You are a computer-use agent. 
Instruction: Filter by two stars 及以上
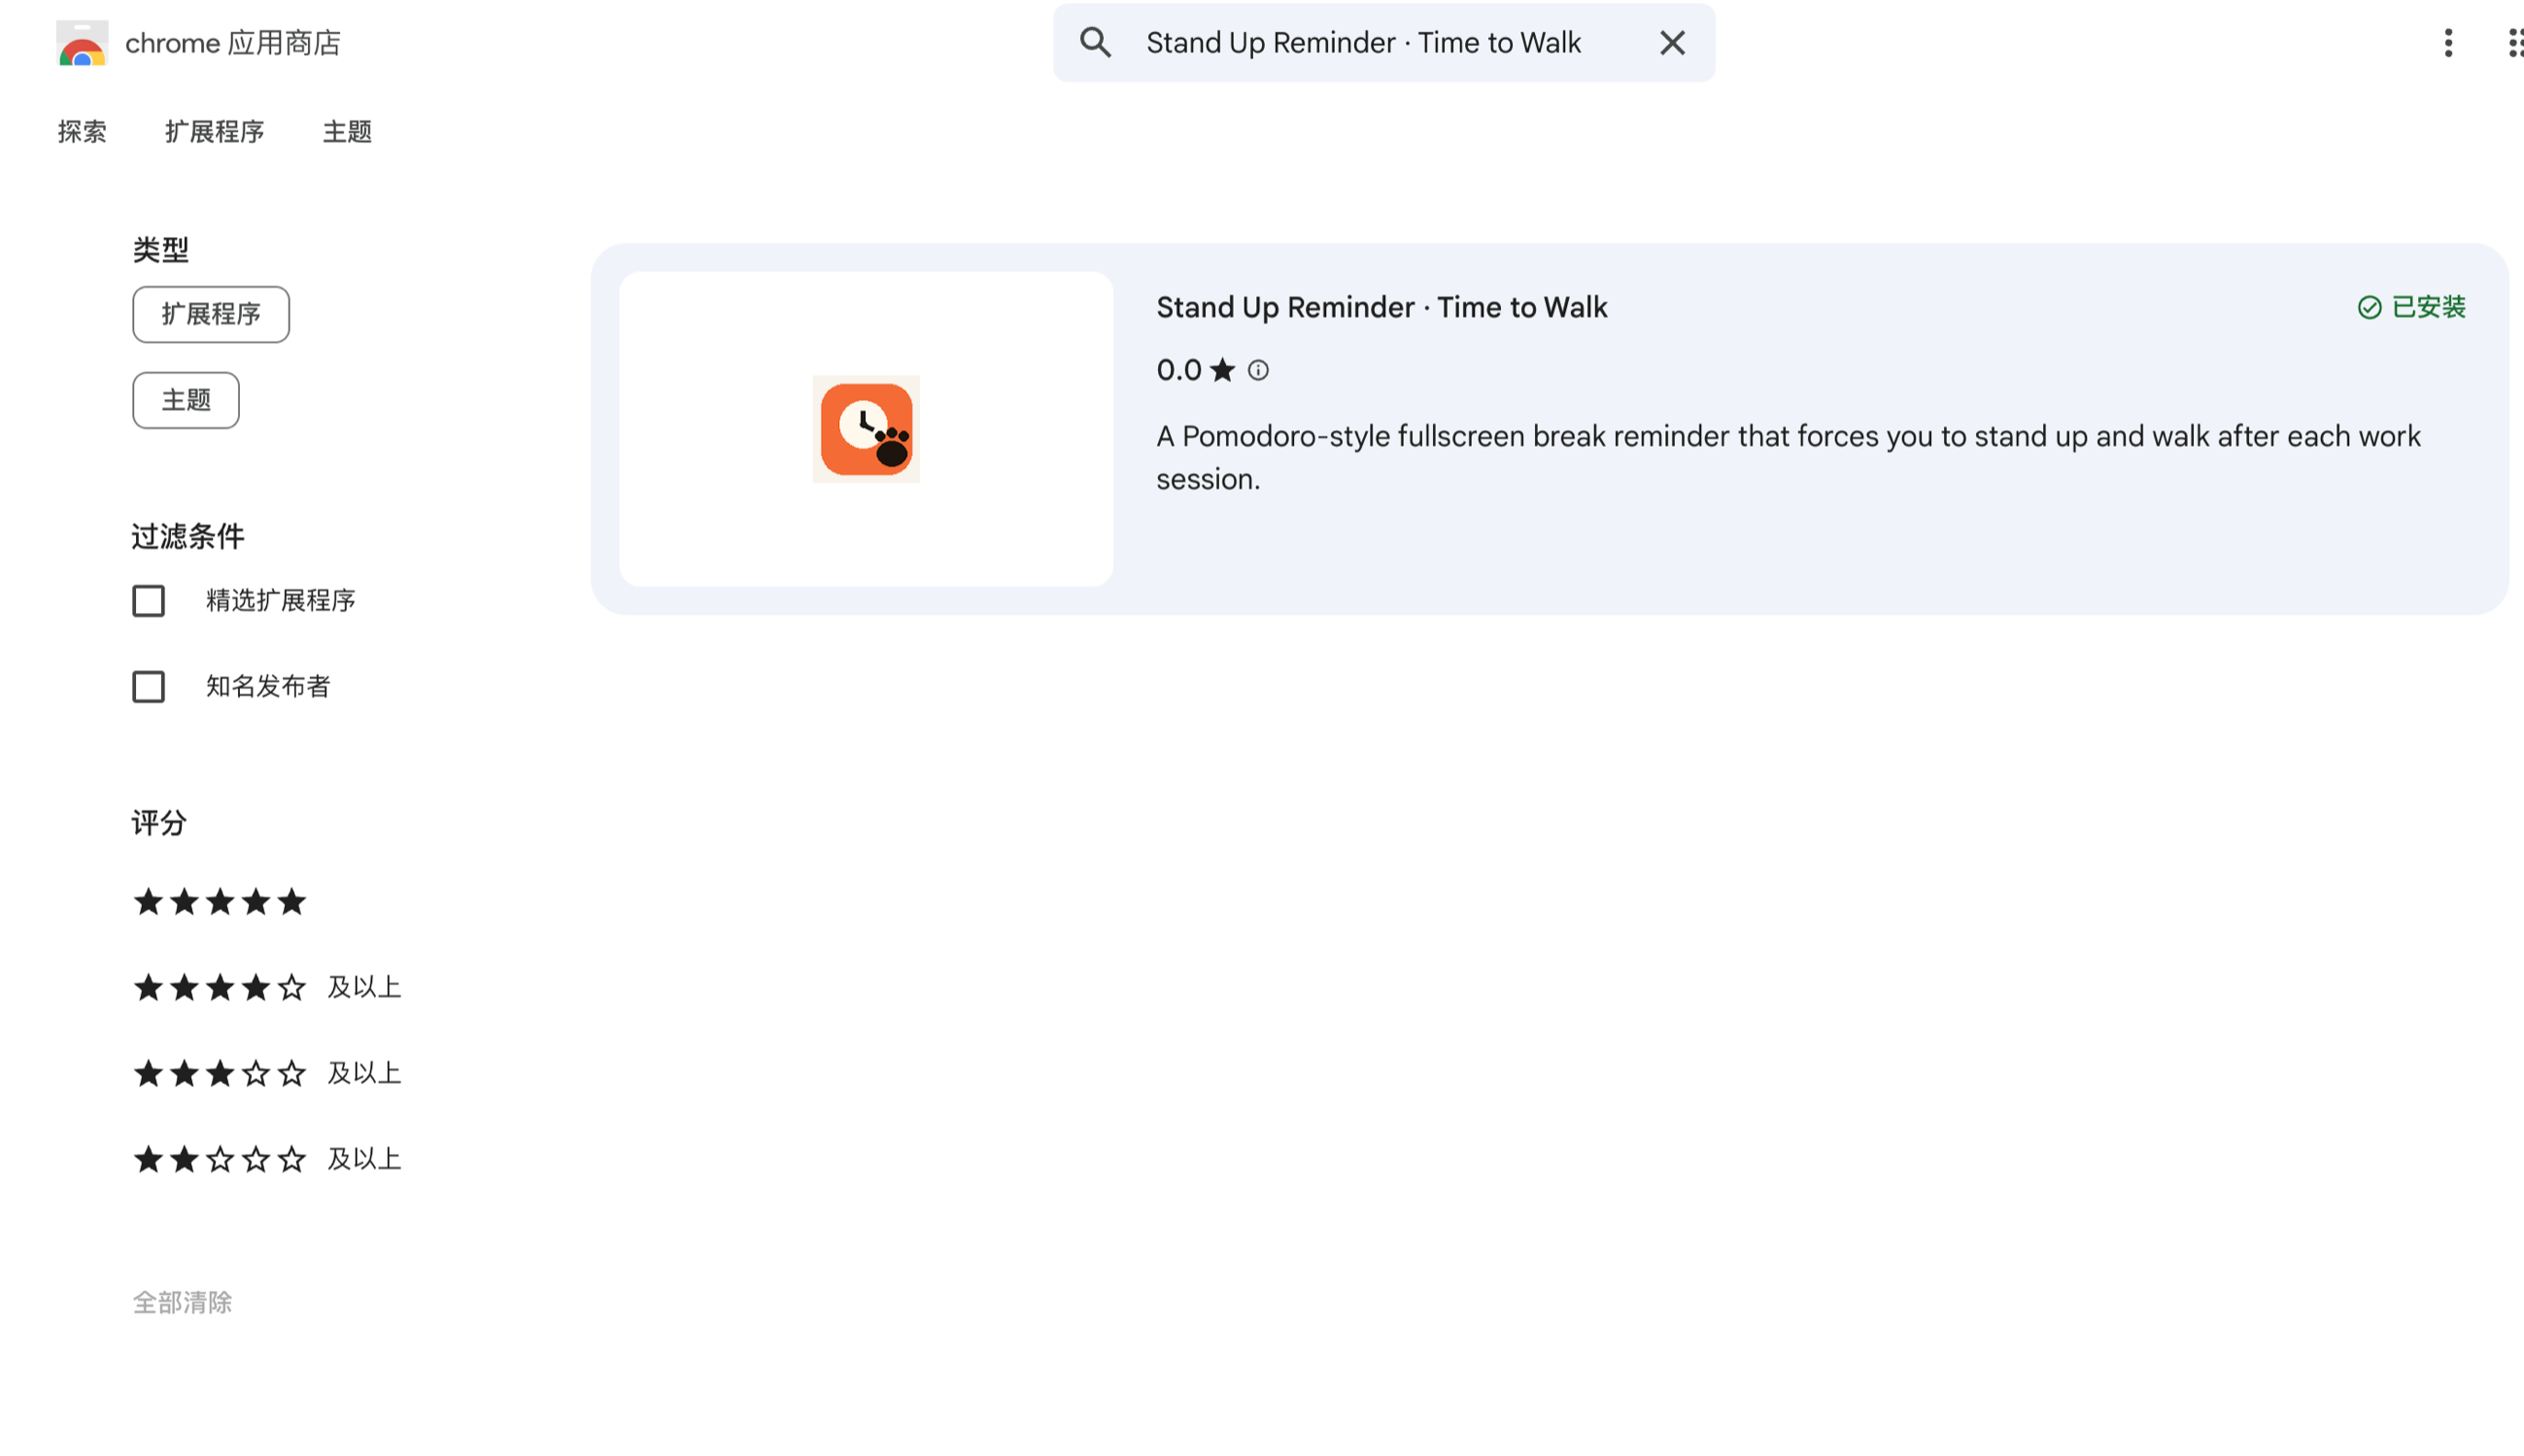266,1160
